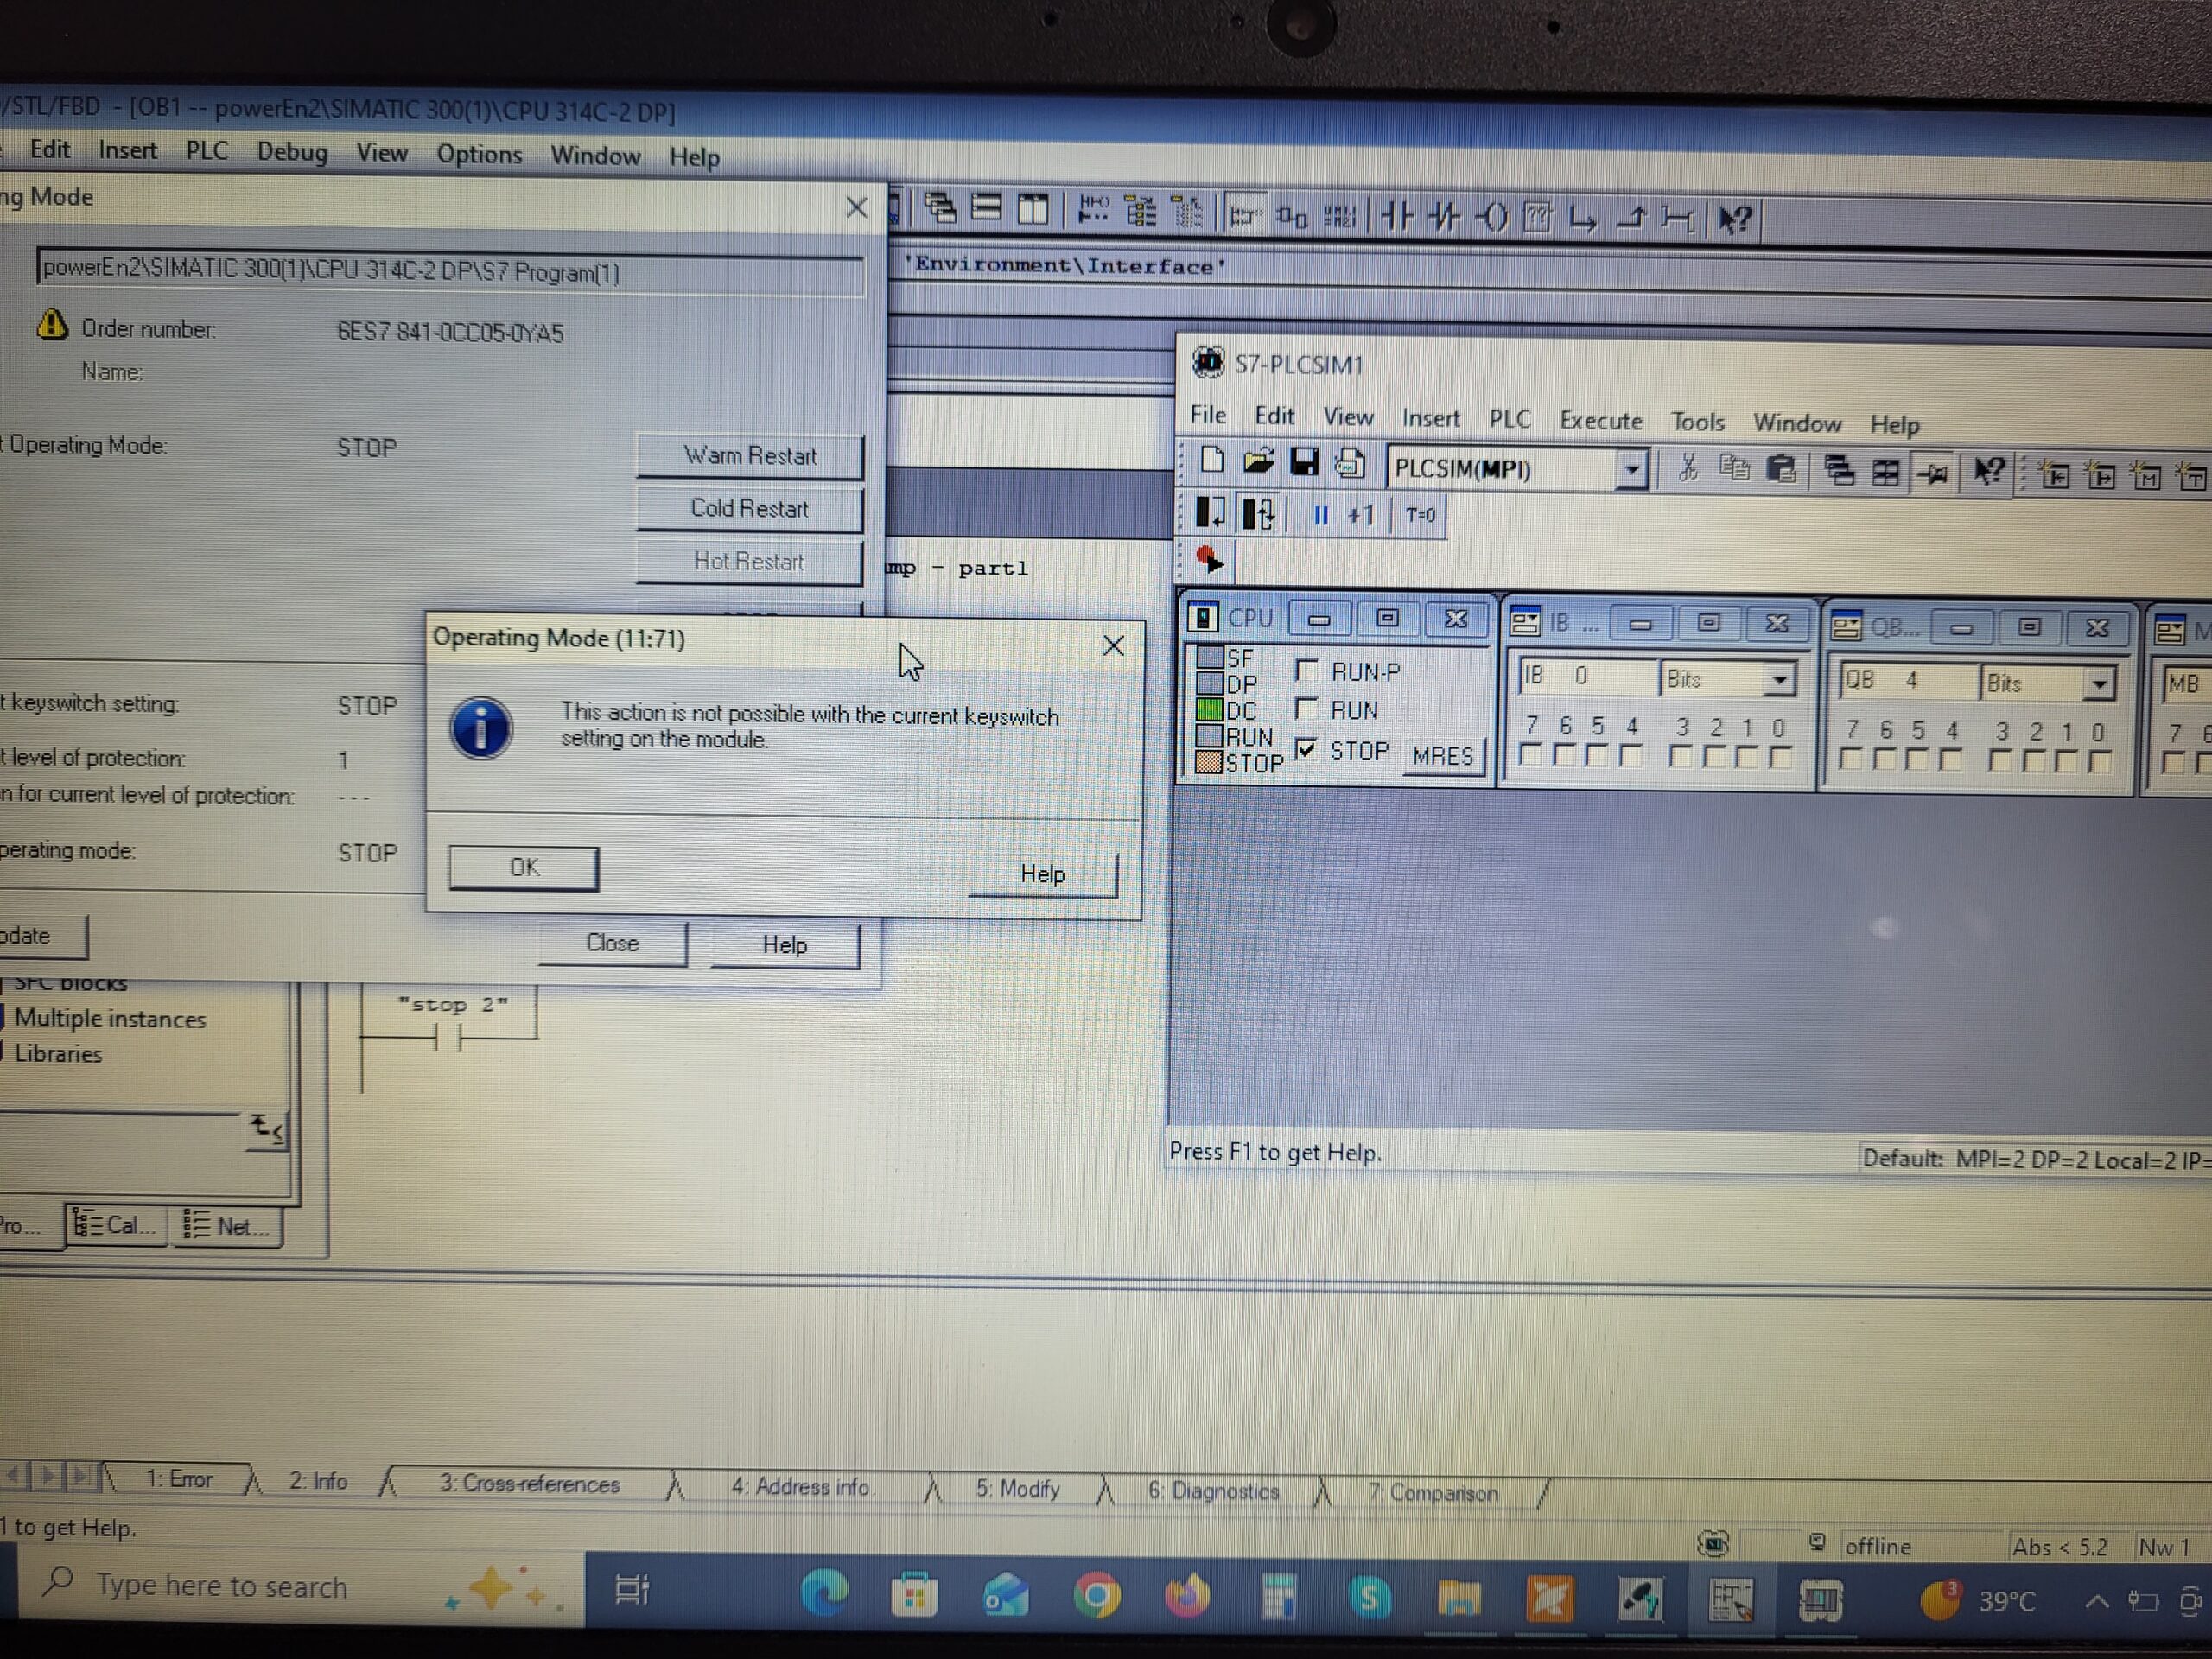
Task: Open Google Chrome from the taskbar
Action: pos(1096,1595)
